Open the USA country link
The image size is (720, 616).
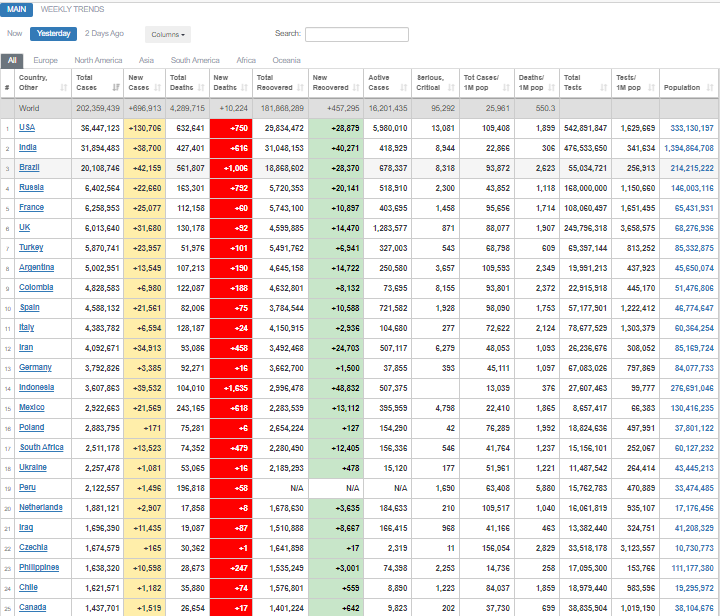point(27,128)
